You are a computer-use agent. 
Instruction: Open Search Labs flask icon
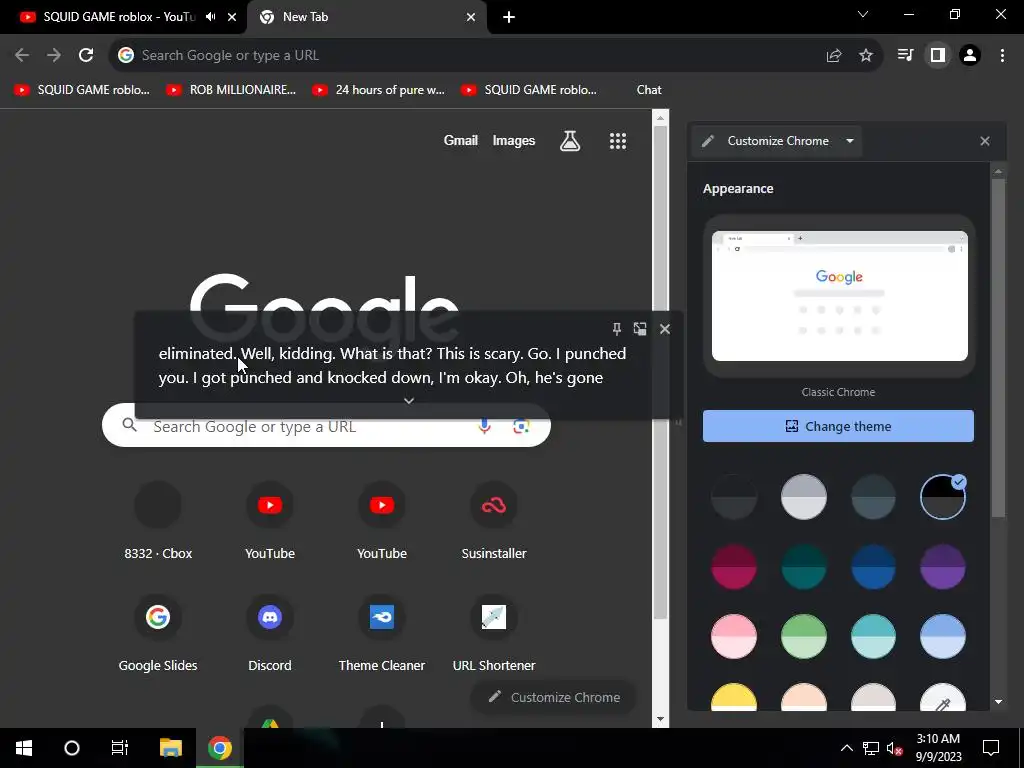point(569,140)
